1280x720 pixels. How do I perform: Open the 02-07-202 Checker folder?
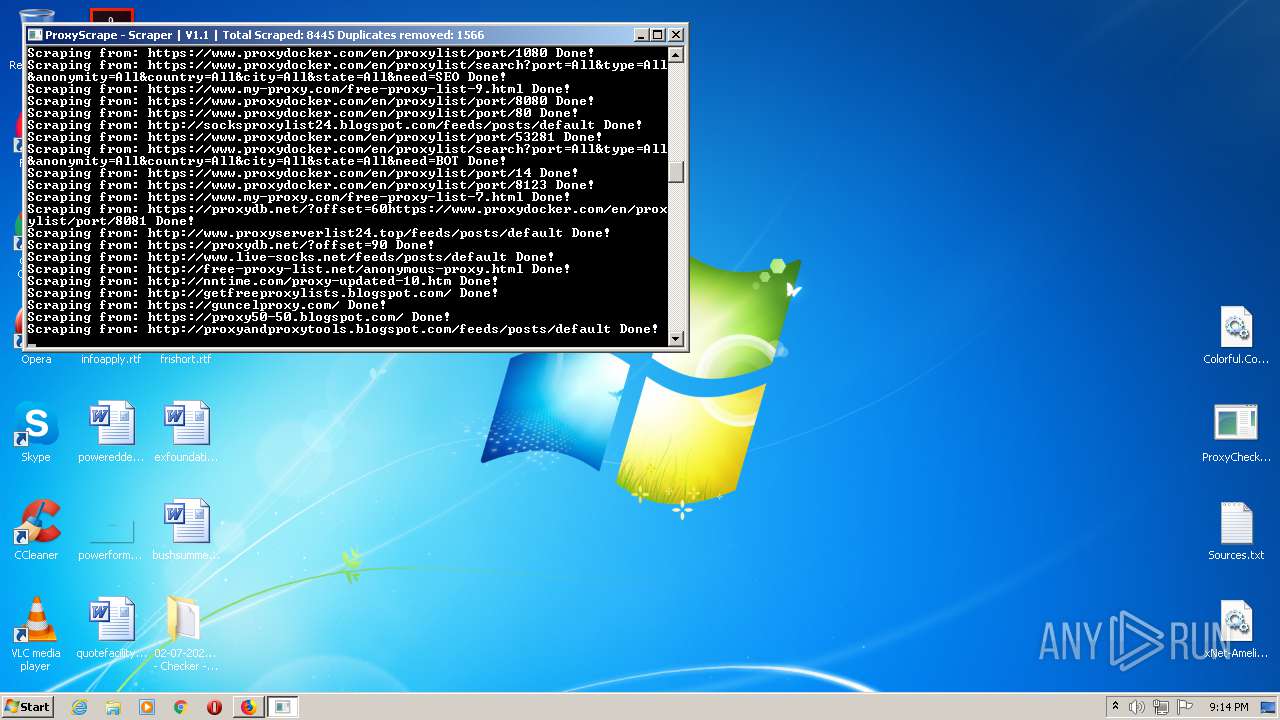point(186,635)
